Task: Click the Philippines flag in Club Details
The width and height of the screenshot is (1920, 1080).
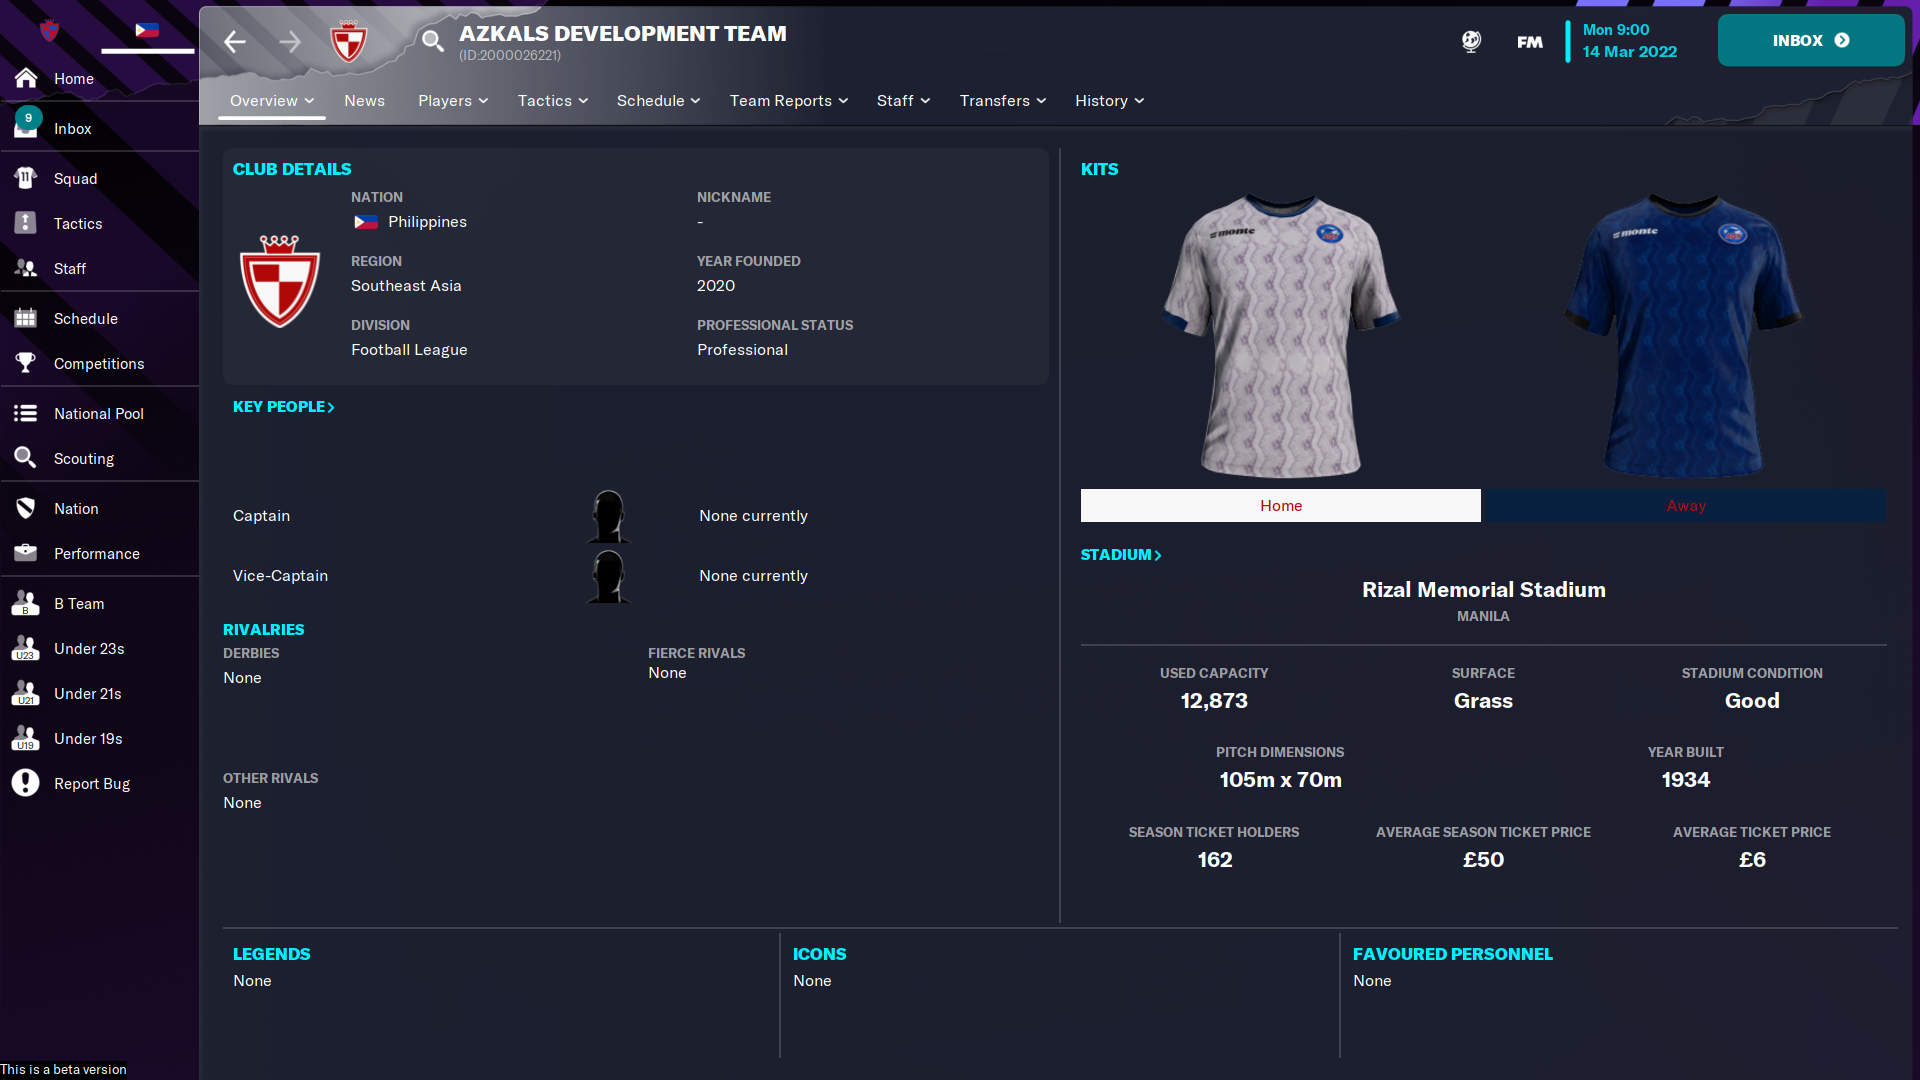Action: [365, 222]
